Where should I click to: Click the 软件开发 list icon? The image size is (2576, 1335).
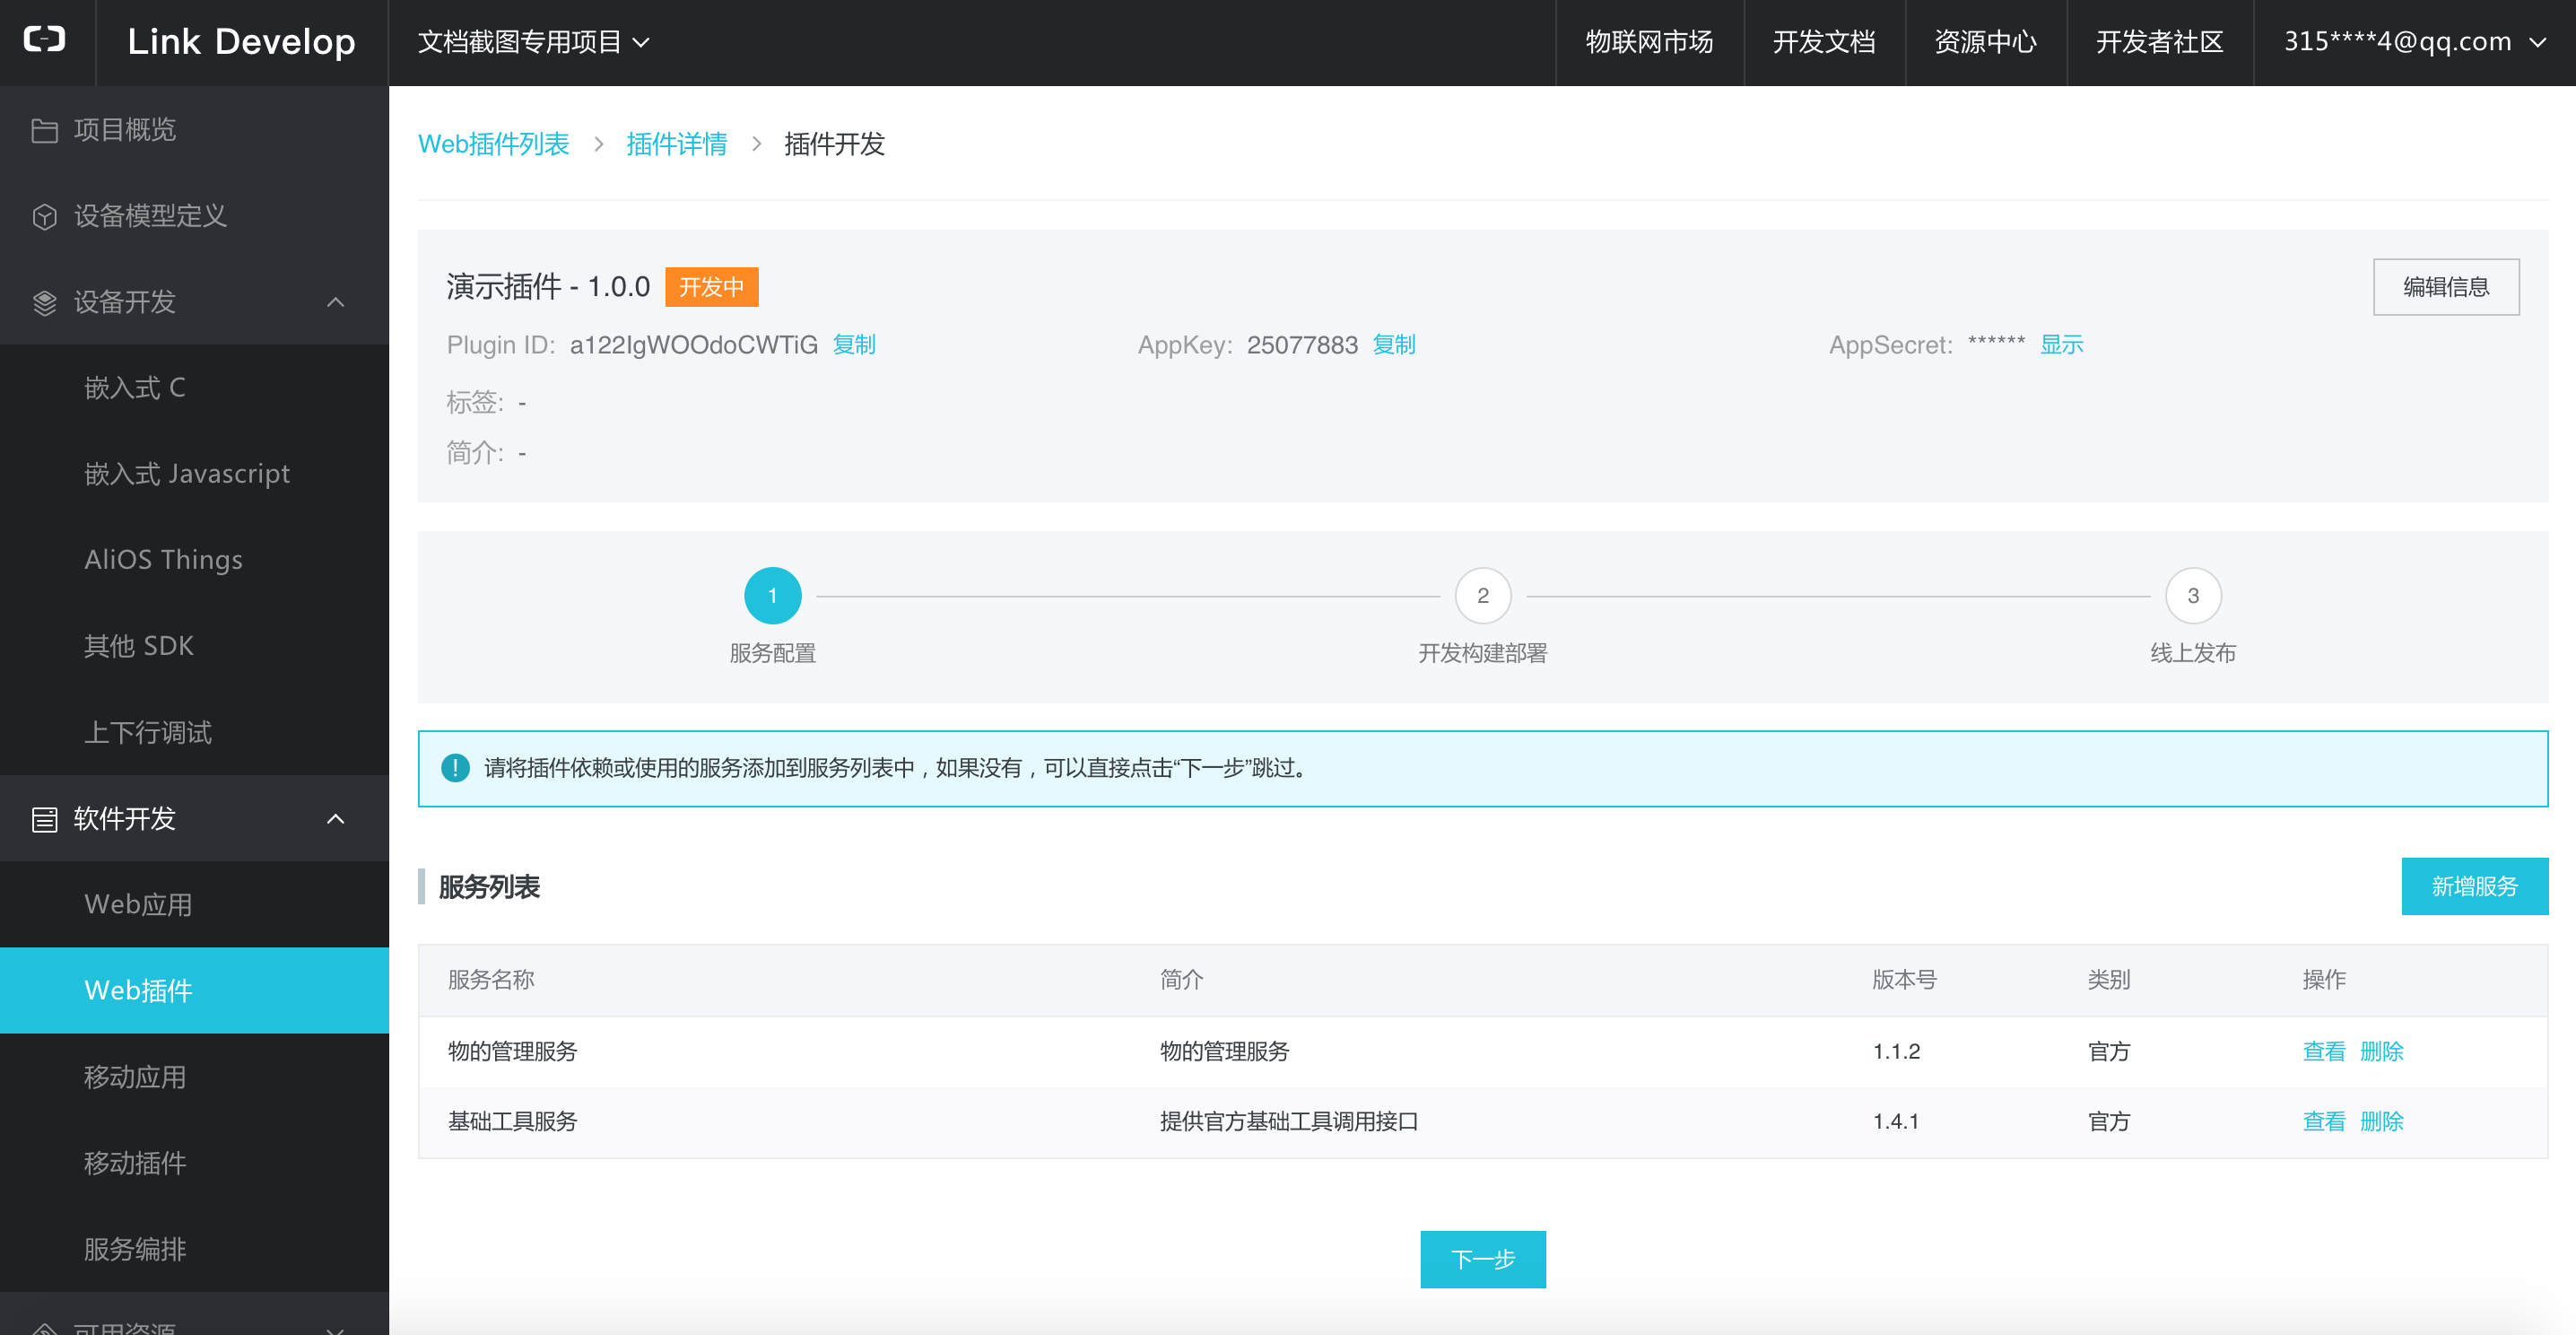click(x=44, y=819)
